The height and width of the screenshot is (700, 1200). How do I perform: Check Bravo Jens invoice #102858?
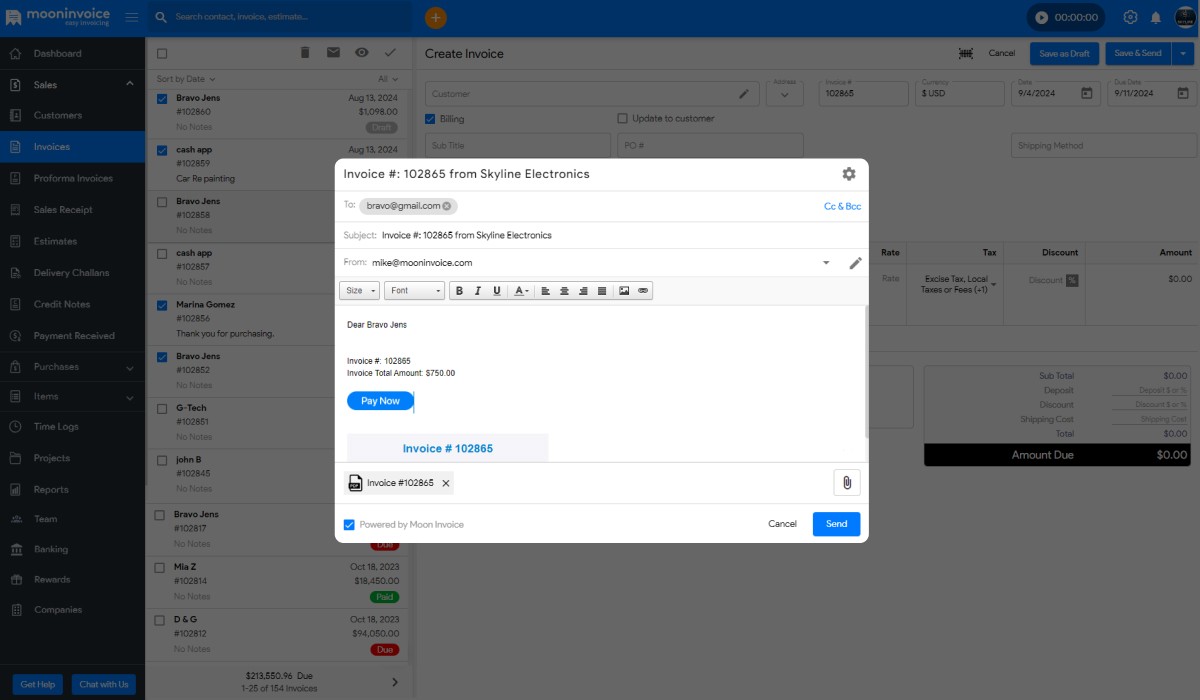pyautogui.click(x=162, y=202)
